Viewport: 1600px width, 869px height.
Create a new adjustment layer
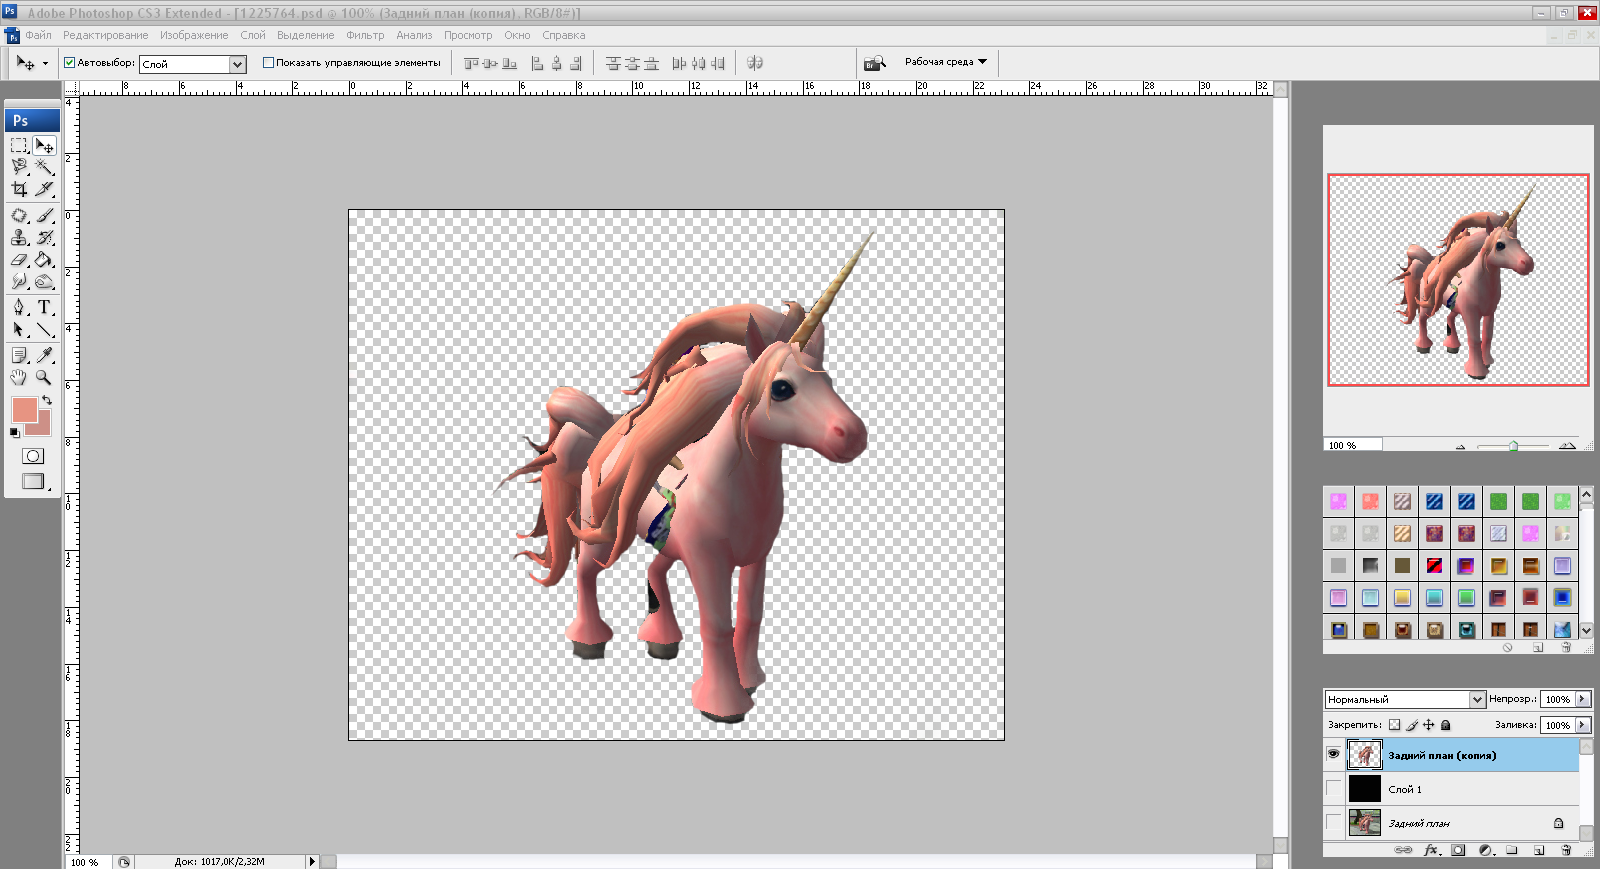[1485, 850]
